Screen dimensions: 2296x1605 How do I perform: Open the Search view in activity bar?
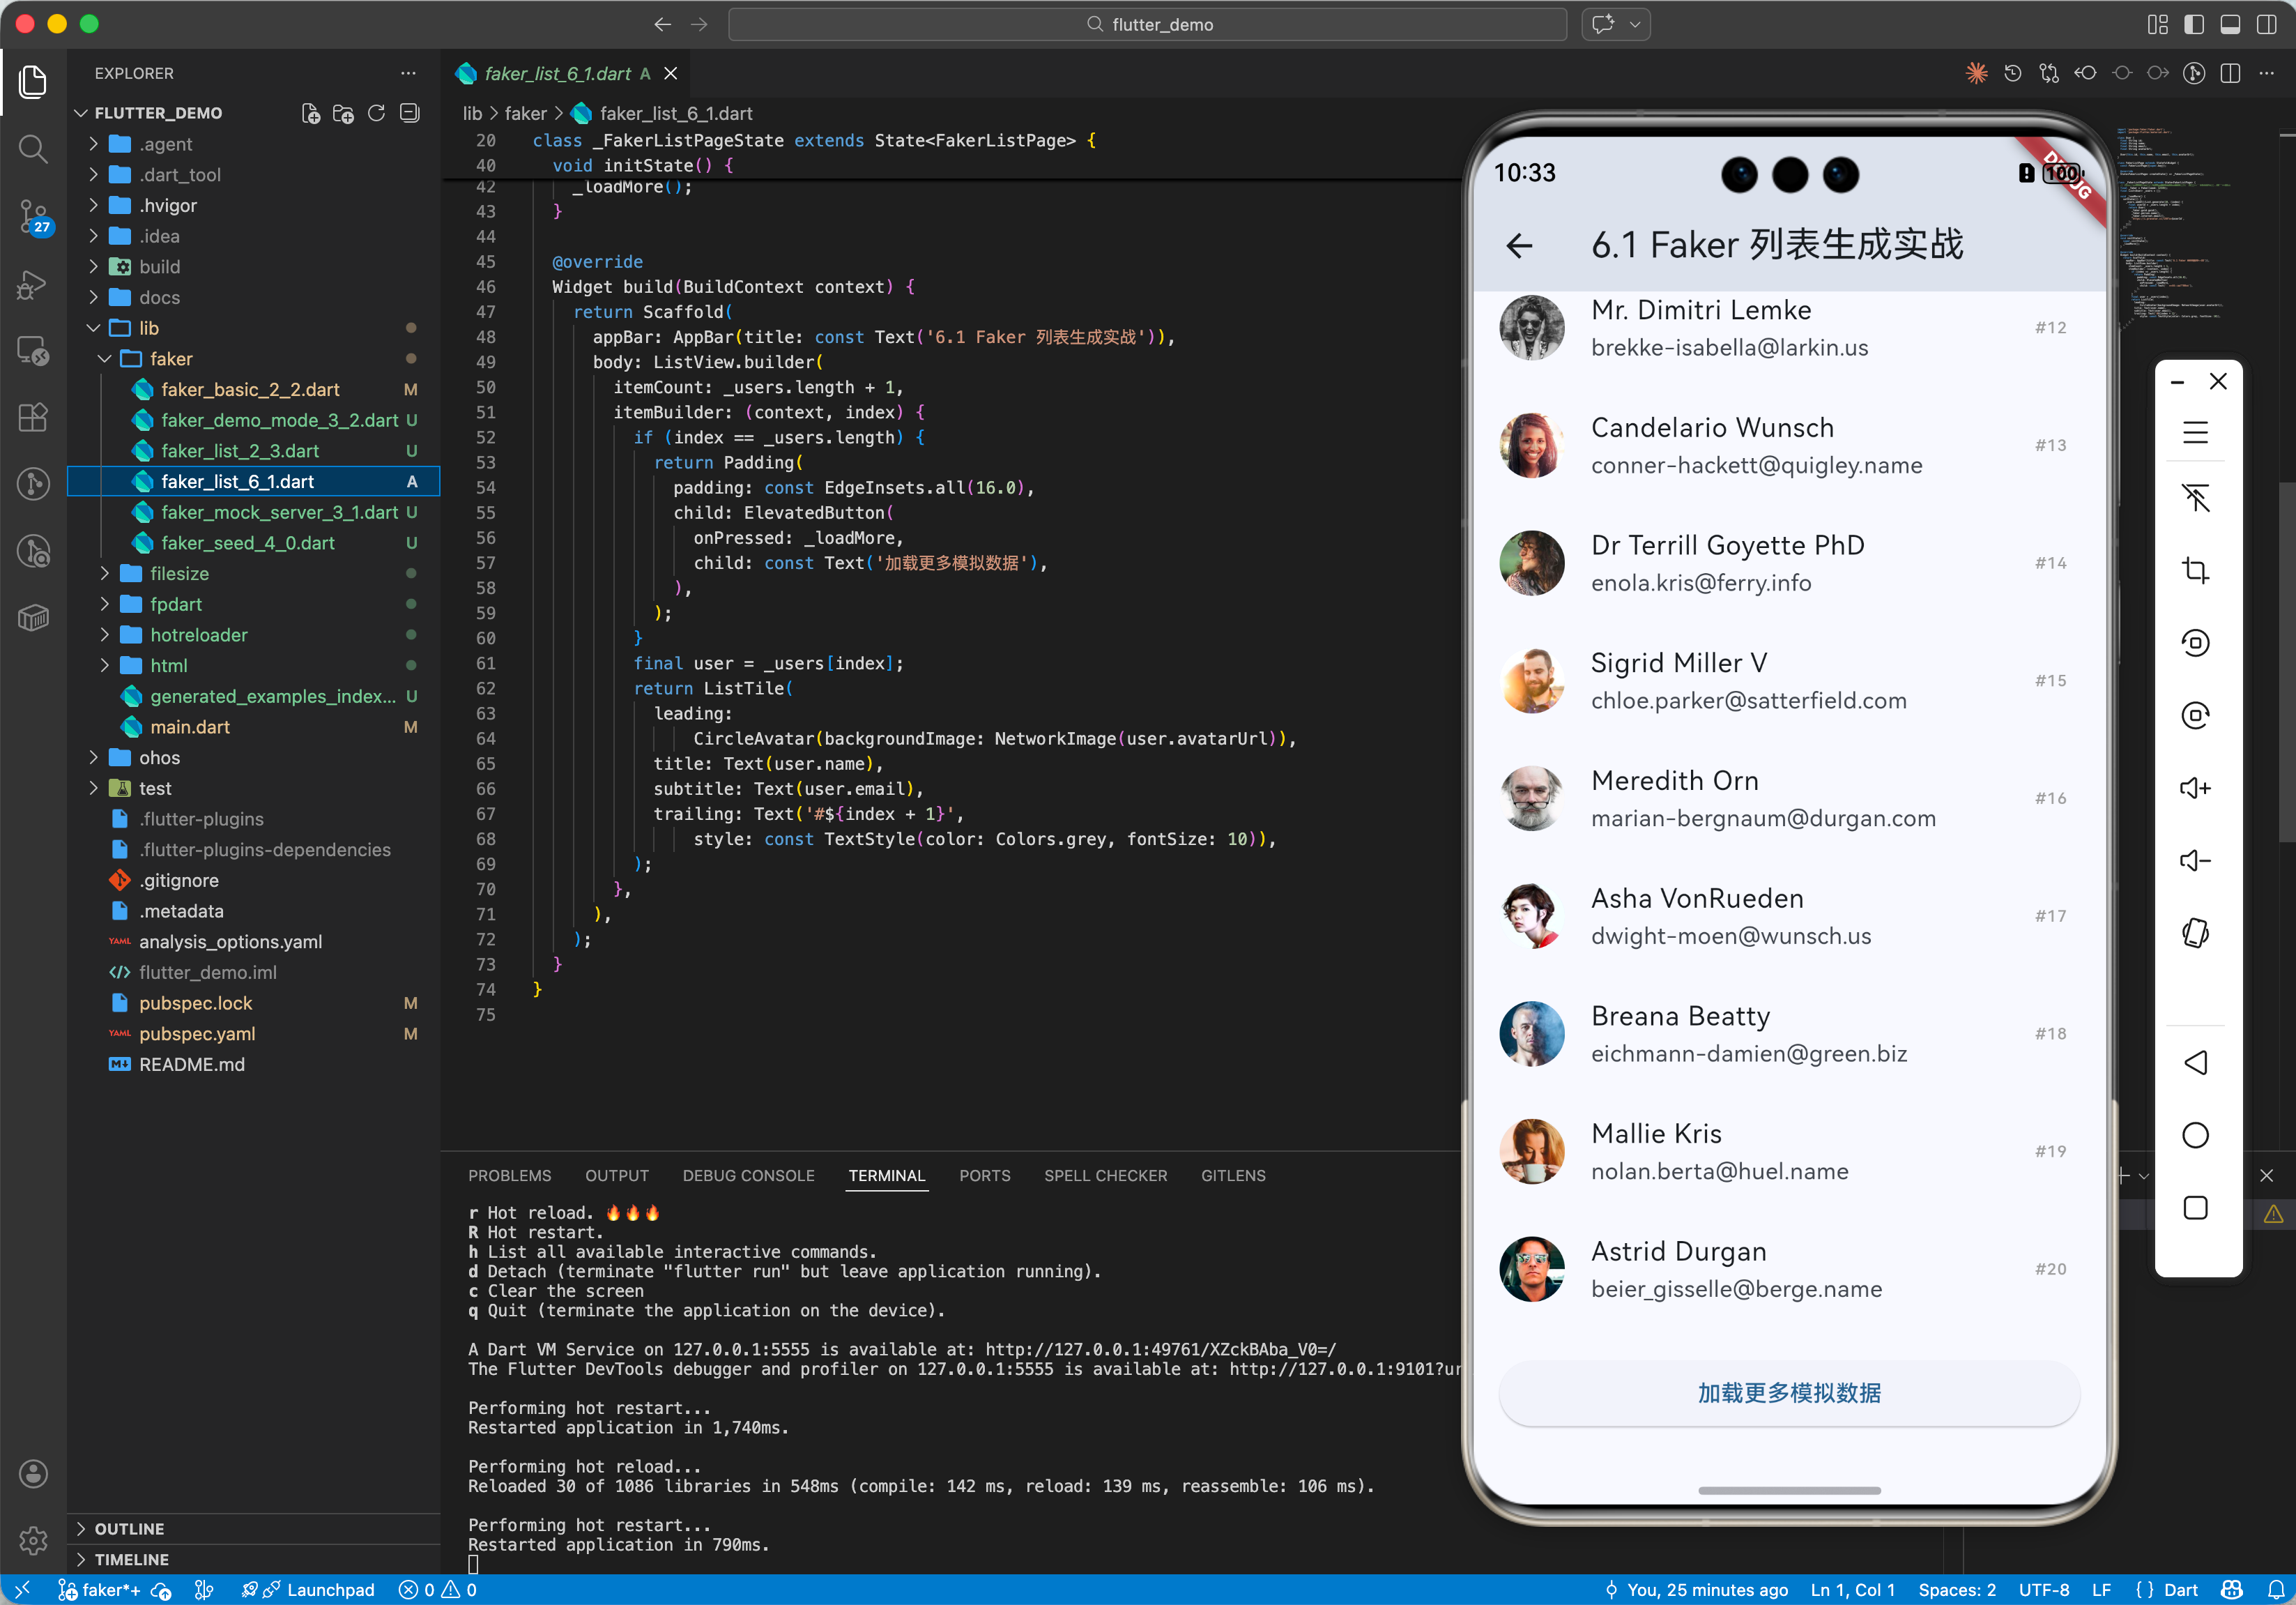click(33, 149)
